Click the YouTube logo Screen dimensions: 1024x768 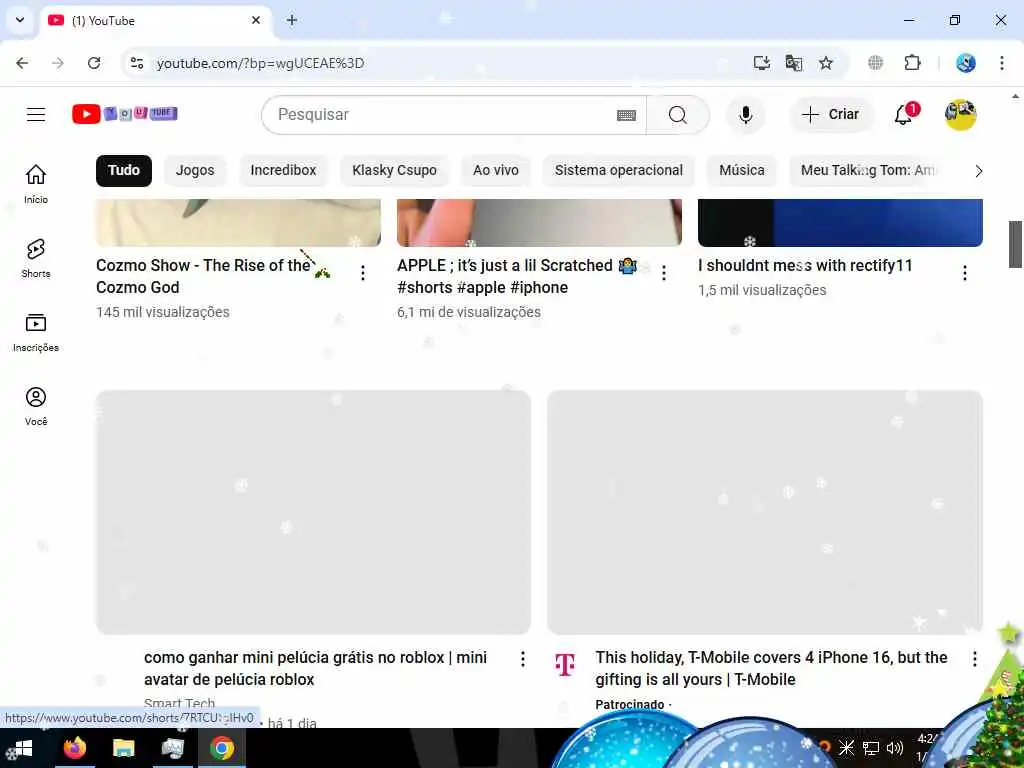[125, 114]
